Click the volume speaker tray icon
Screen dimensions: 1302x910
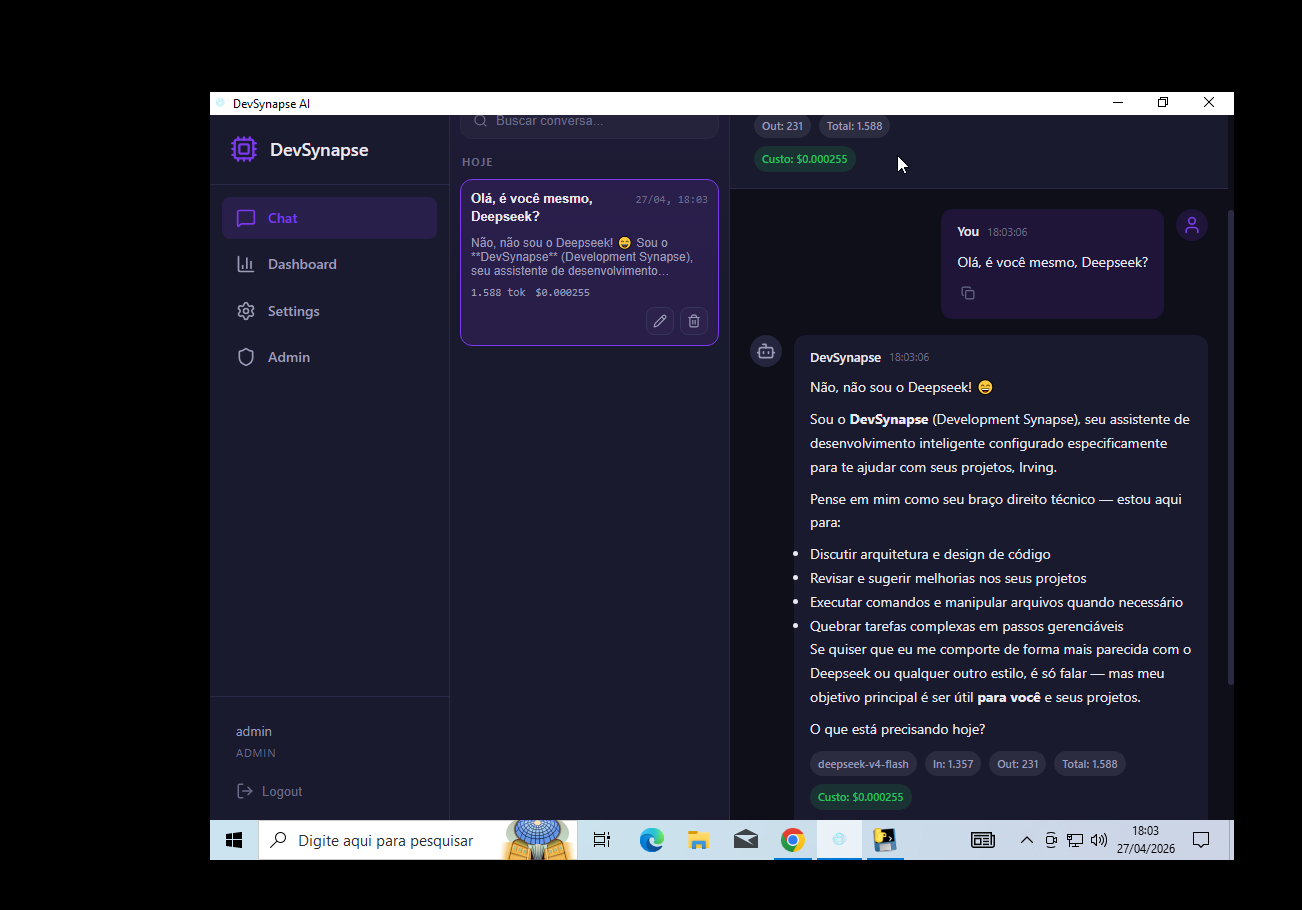[1099, 840]
